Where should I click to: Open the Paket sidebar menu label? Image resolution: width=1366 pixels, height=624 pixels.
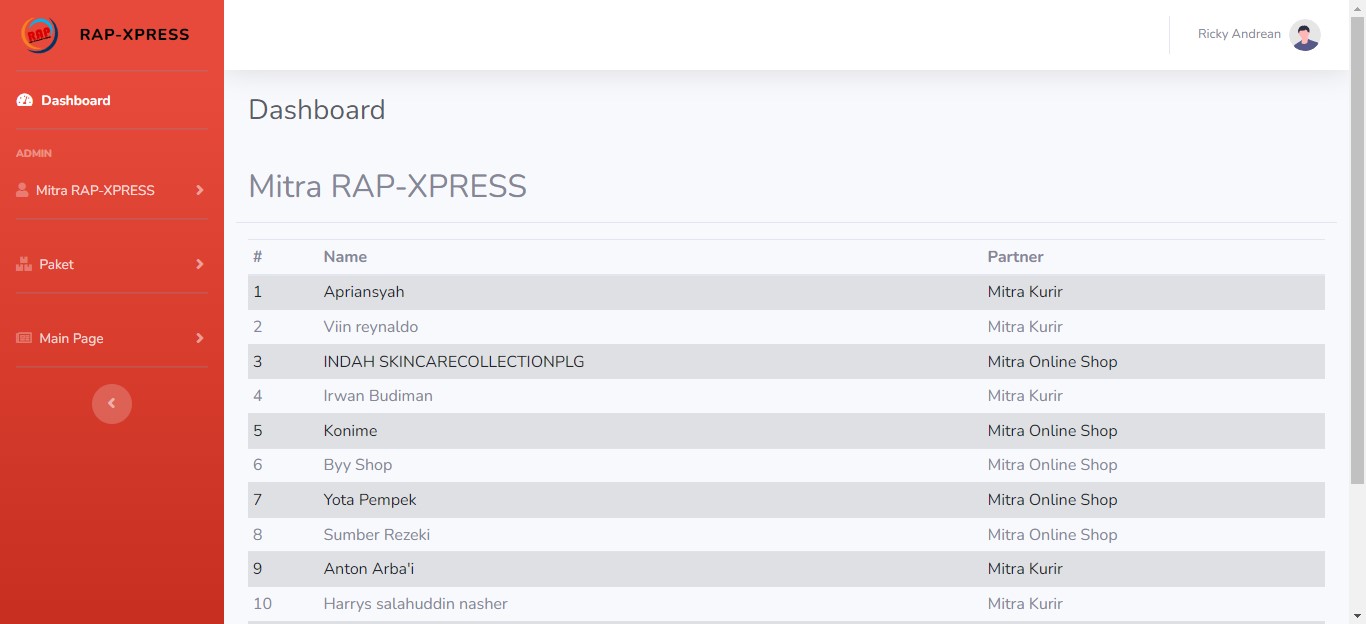coord(57,264)
